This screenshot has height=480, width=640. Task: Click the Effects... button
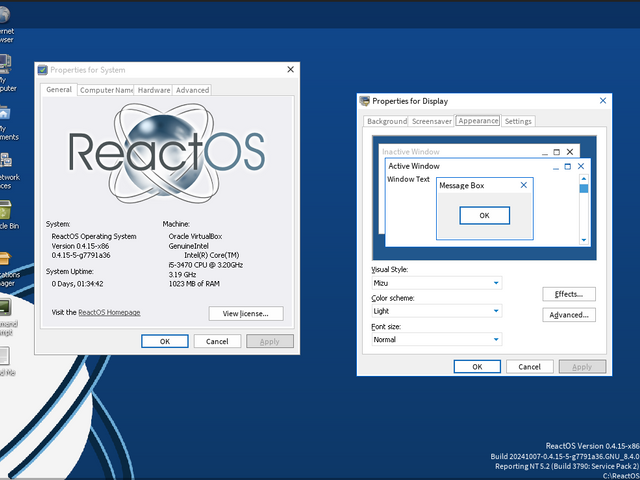pos(569,294)
